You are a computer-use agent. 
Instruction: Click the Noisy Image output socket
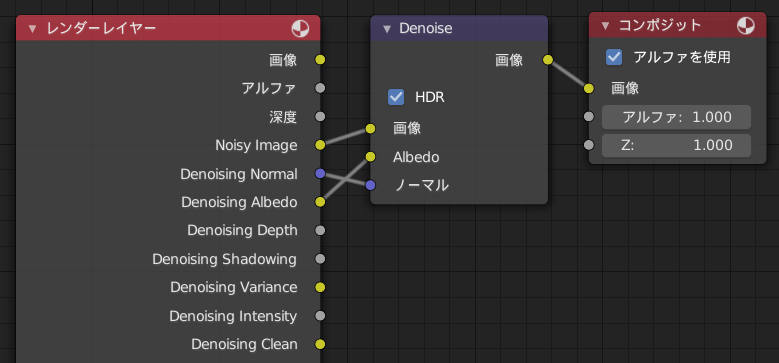point(320,145)
